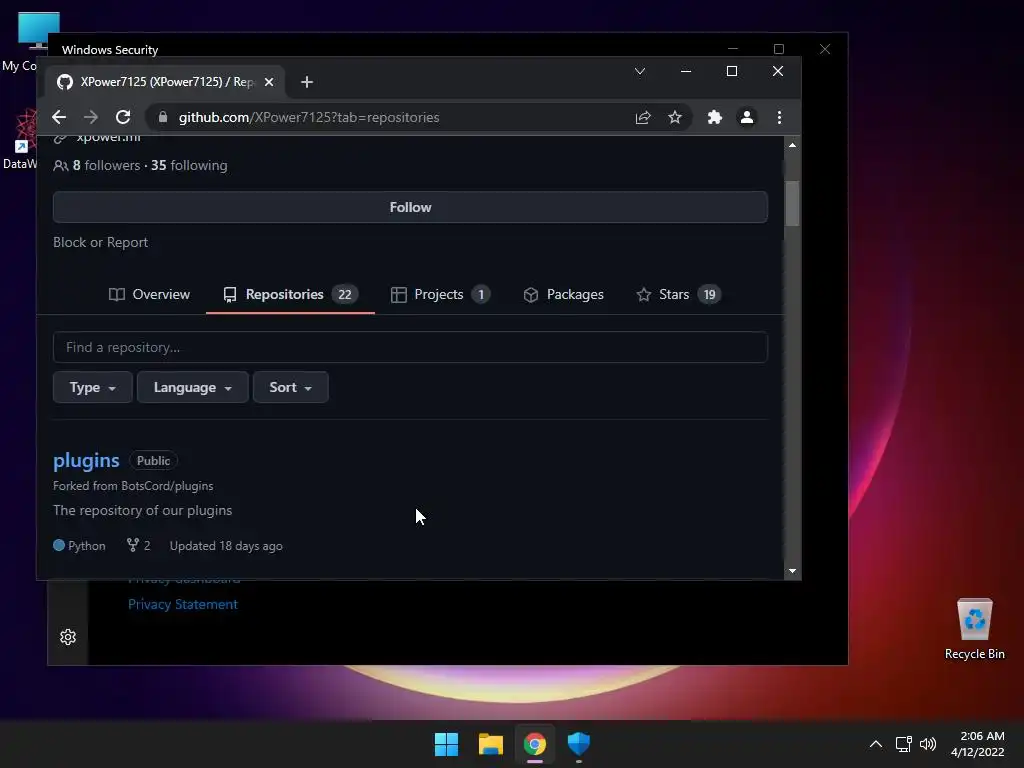
Task: Close the XPower7125 GitHub tab
Action: coord(268,82)
